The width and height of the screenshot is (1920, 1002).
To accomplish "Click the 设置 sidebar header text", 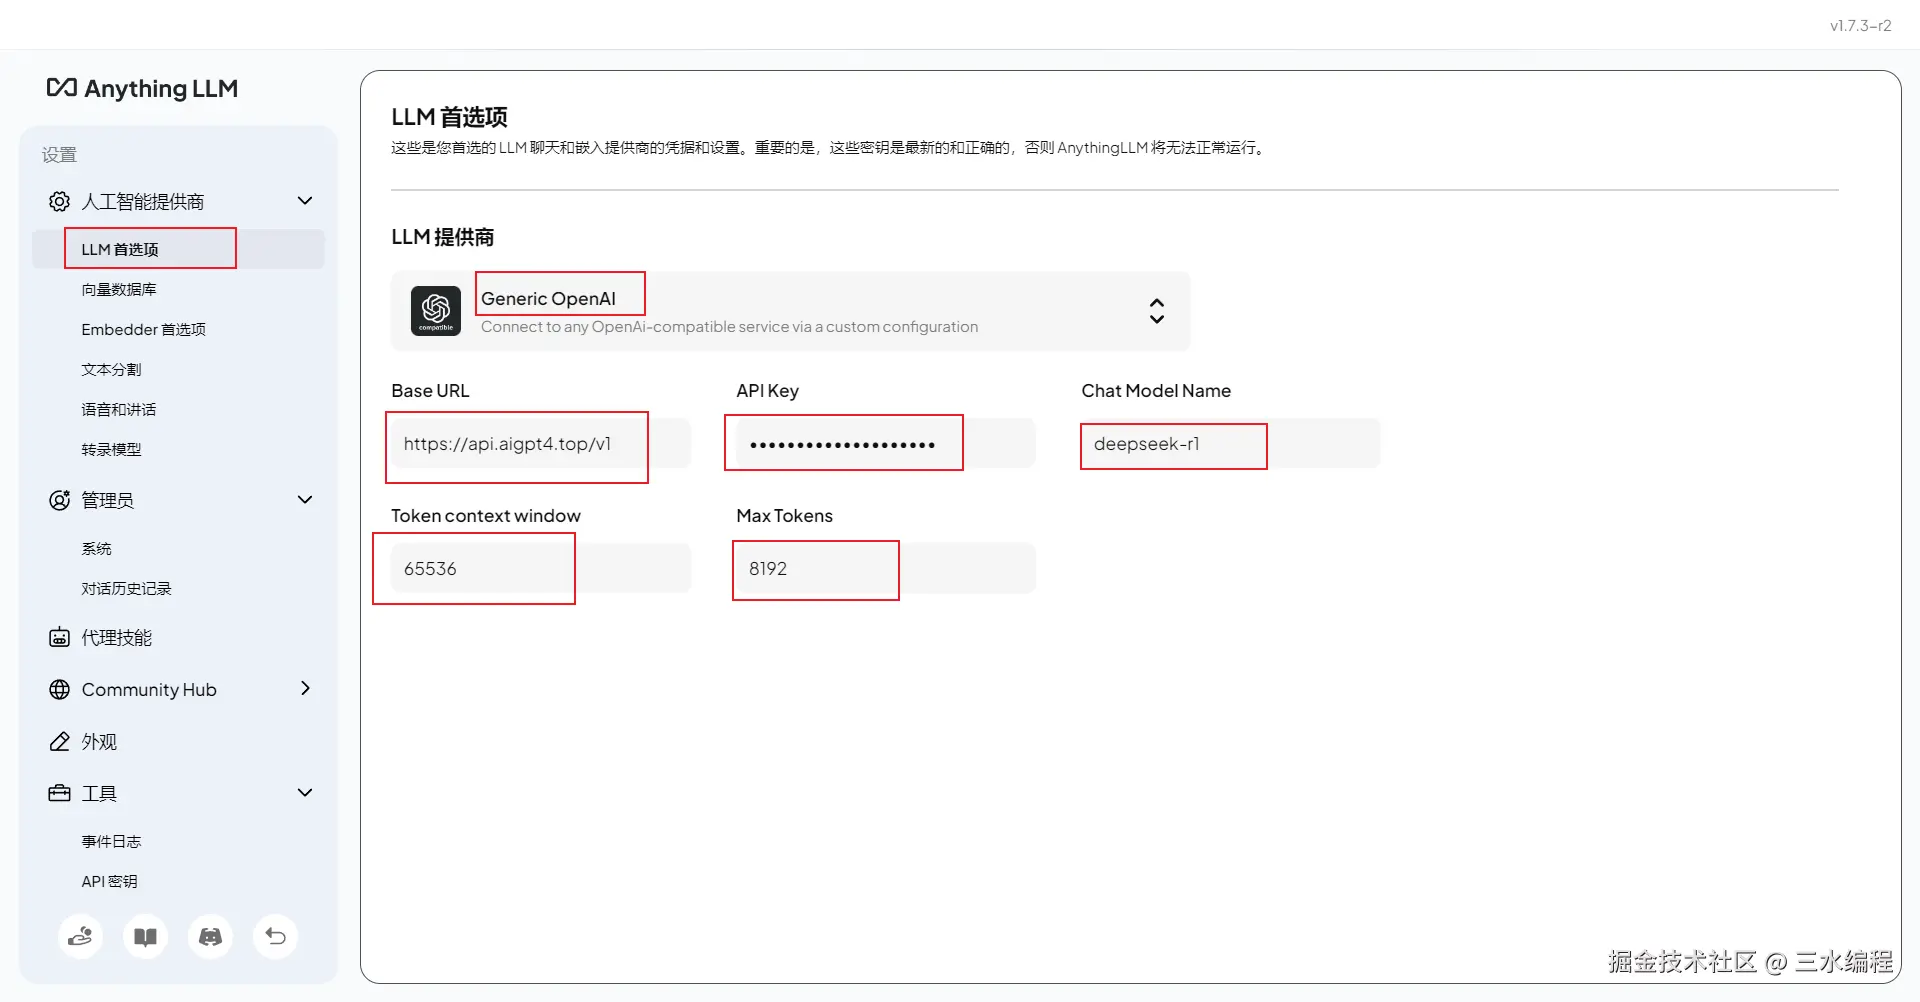I will point(59,154).
